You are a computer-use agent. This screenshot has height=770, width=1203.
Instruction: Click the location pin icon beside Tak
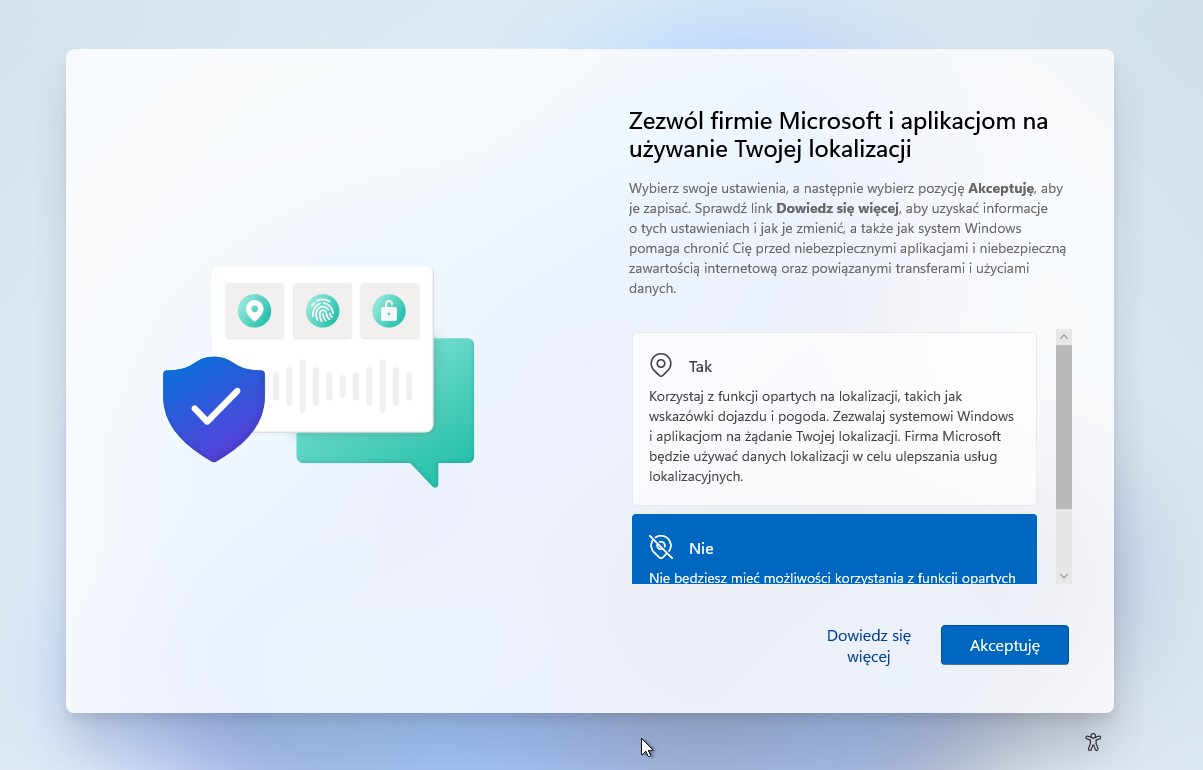[x=660, y=365]
